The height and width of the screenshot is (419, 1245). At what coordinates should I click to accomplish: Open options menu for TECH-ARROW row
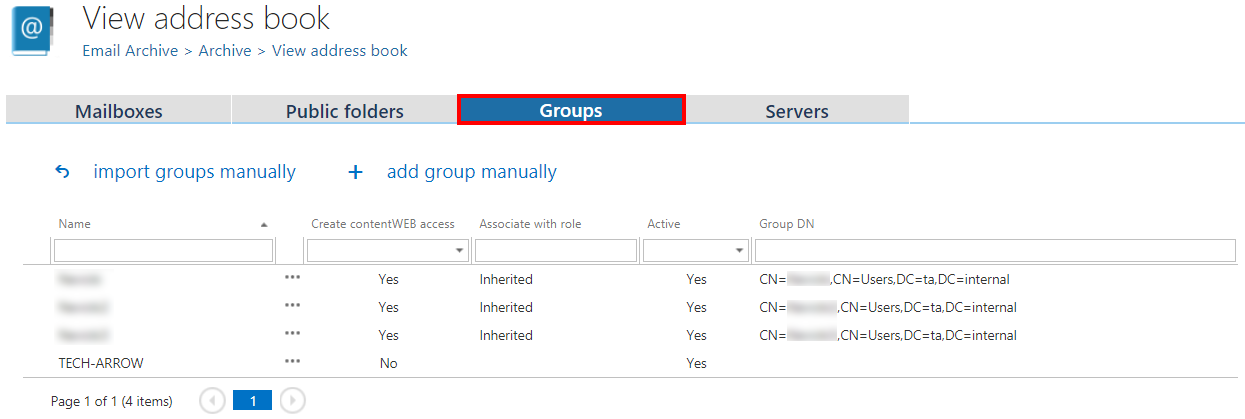pyautogui.click(x=292, y=362)
